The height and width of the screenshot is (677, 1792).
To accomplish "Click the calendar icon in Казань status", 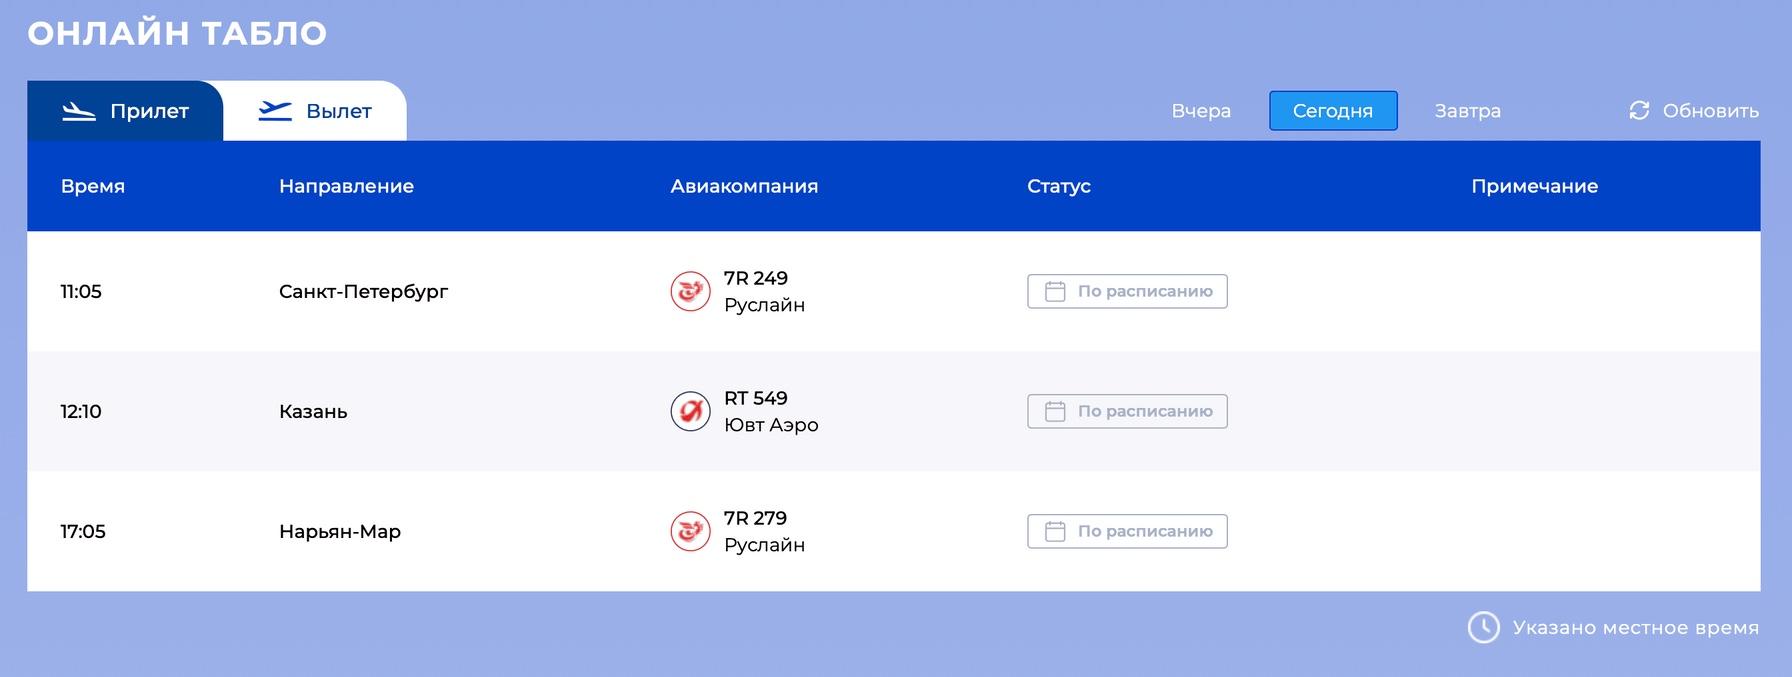I will (1055, 411).
